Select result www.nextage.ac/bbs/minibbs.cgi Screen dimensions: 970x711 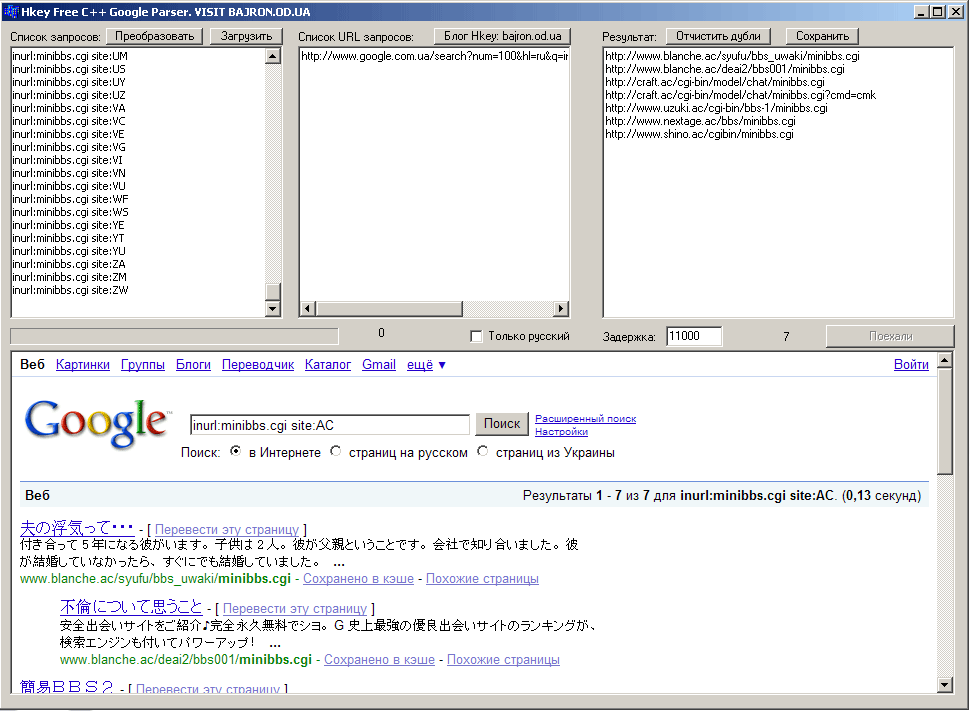click(700, 121)
